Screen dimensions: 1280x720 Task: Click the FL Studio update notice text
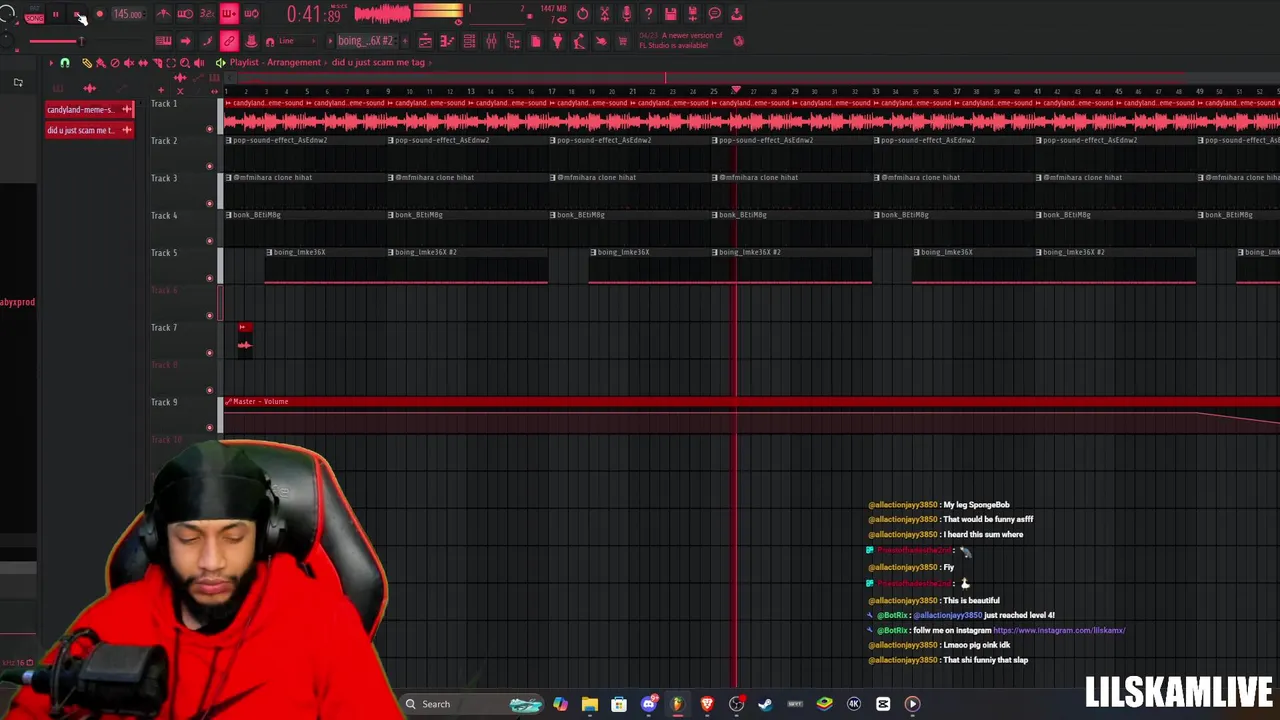click(681, 41)
